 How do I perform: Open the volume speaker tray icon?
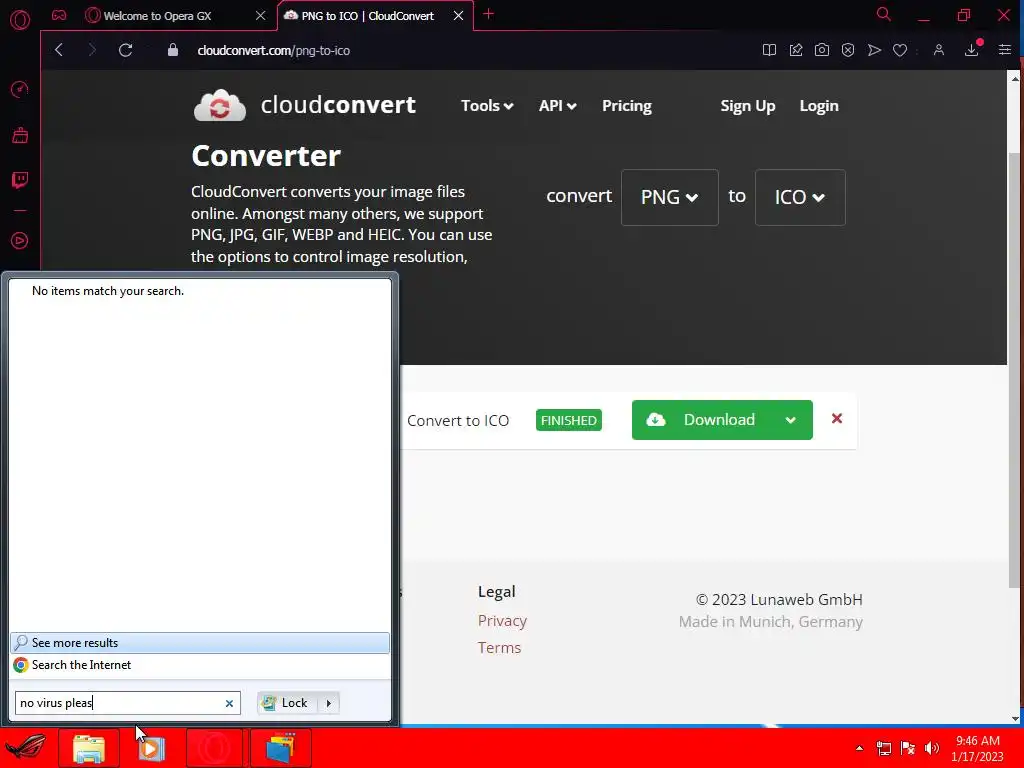tap(932, 748)
